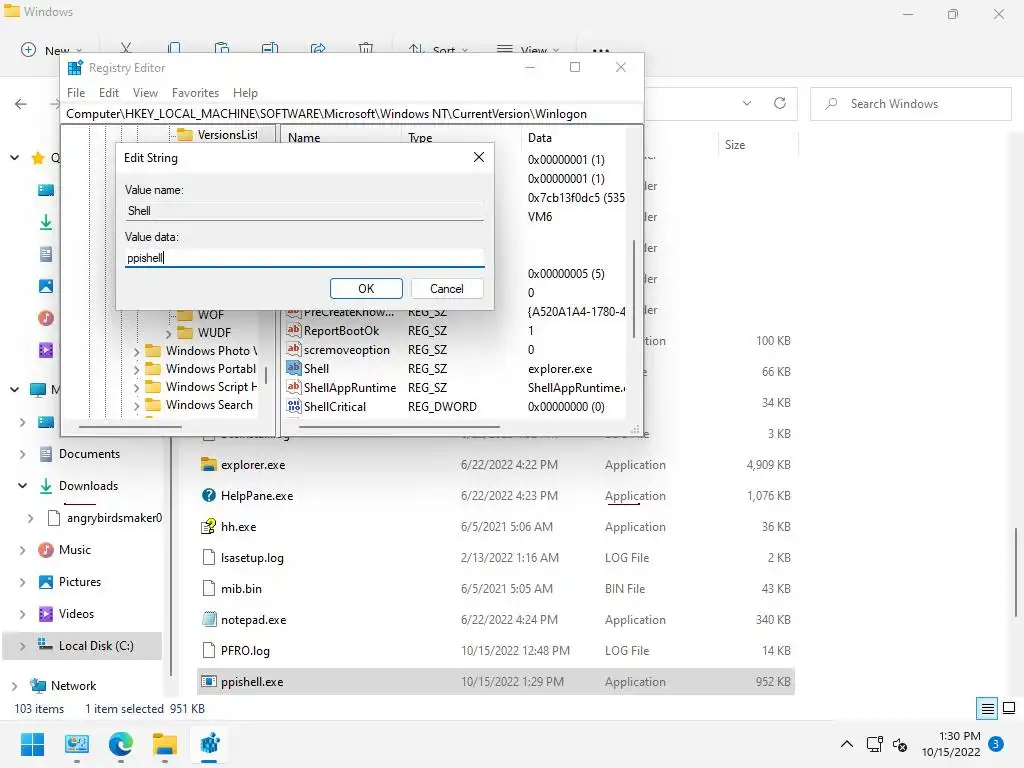Expand the WUDF registry key

[x=168, y=333]
